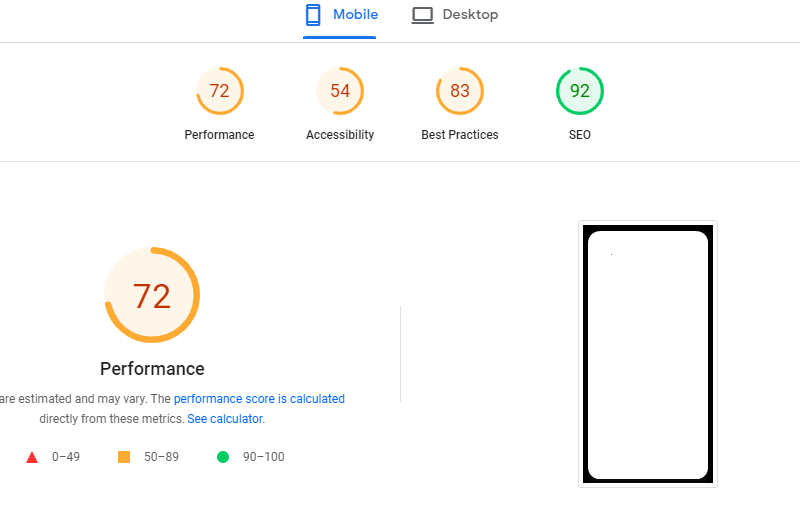The image size is (800, 516).
Task: Open the 'See calculator' link
Action: tap(225, 419)
